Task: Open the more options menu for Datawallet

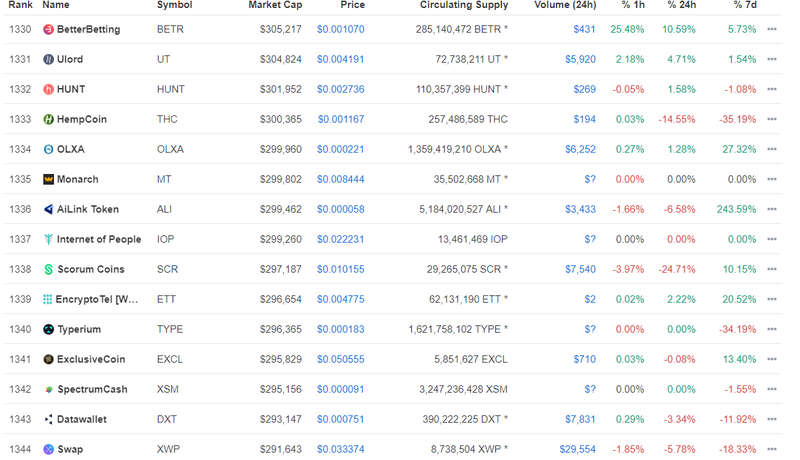Action: [772, 419]
